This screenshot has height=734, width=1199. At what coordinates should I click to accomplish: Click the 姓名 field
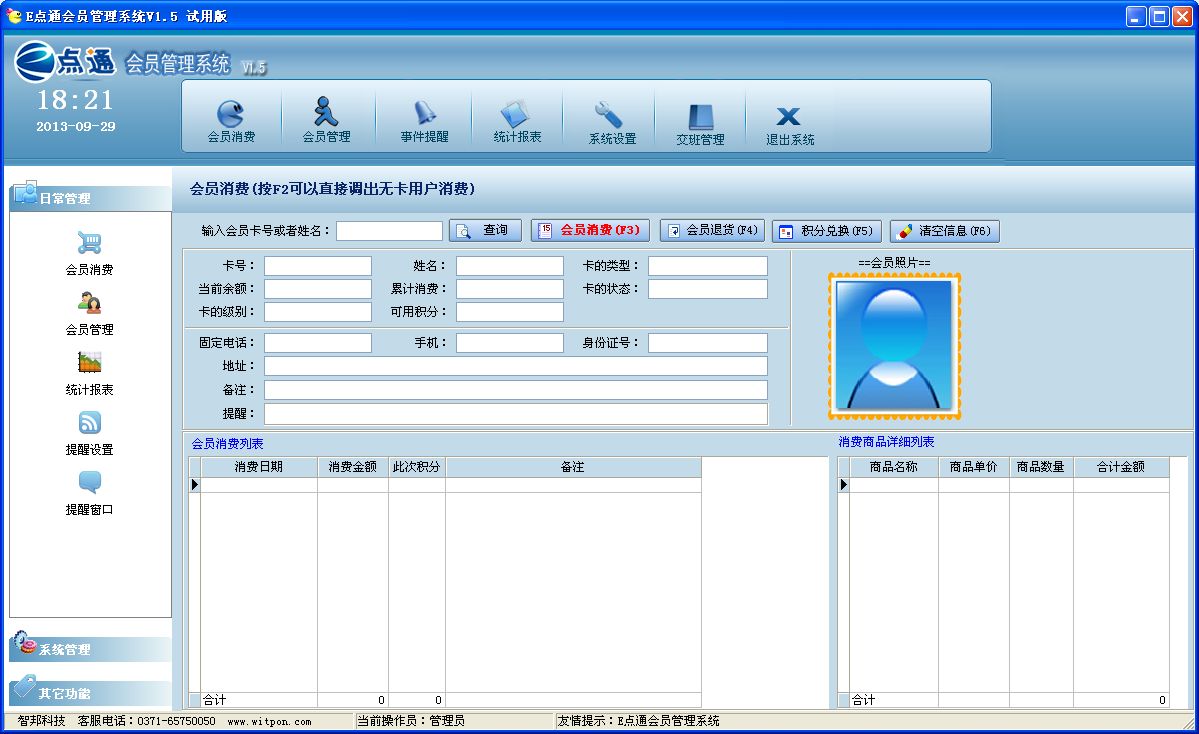click(x=510, y=265)
